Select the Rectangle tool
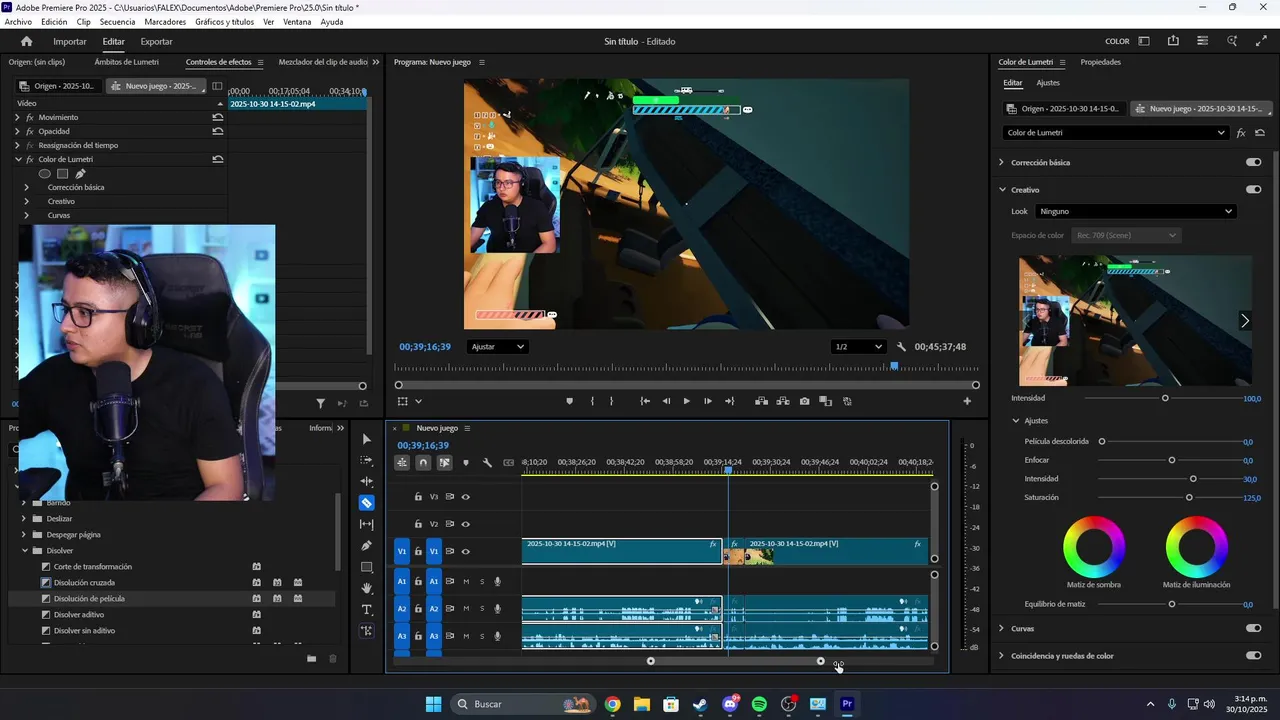Image resolution: width=1280 pixels, height=720 pixels. coord(366,567)
